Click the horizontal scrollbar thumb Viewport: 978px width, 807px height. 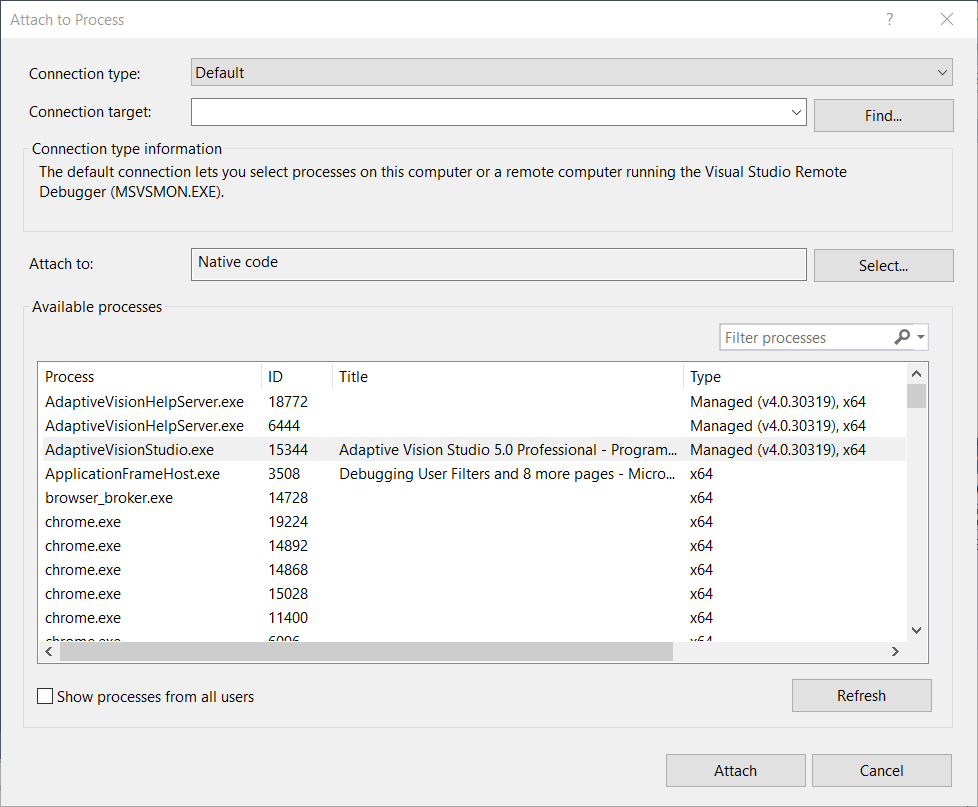366,651
